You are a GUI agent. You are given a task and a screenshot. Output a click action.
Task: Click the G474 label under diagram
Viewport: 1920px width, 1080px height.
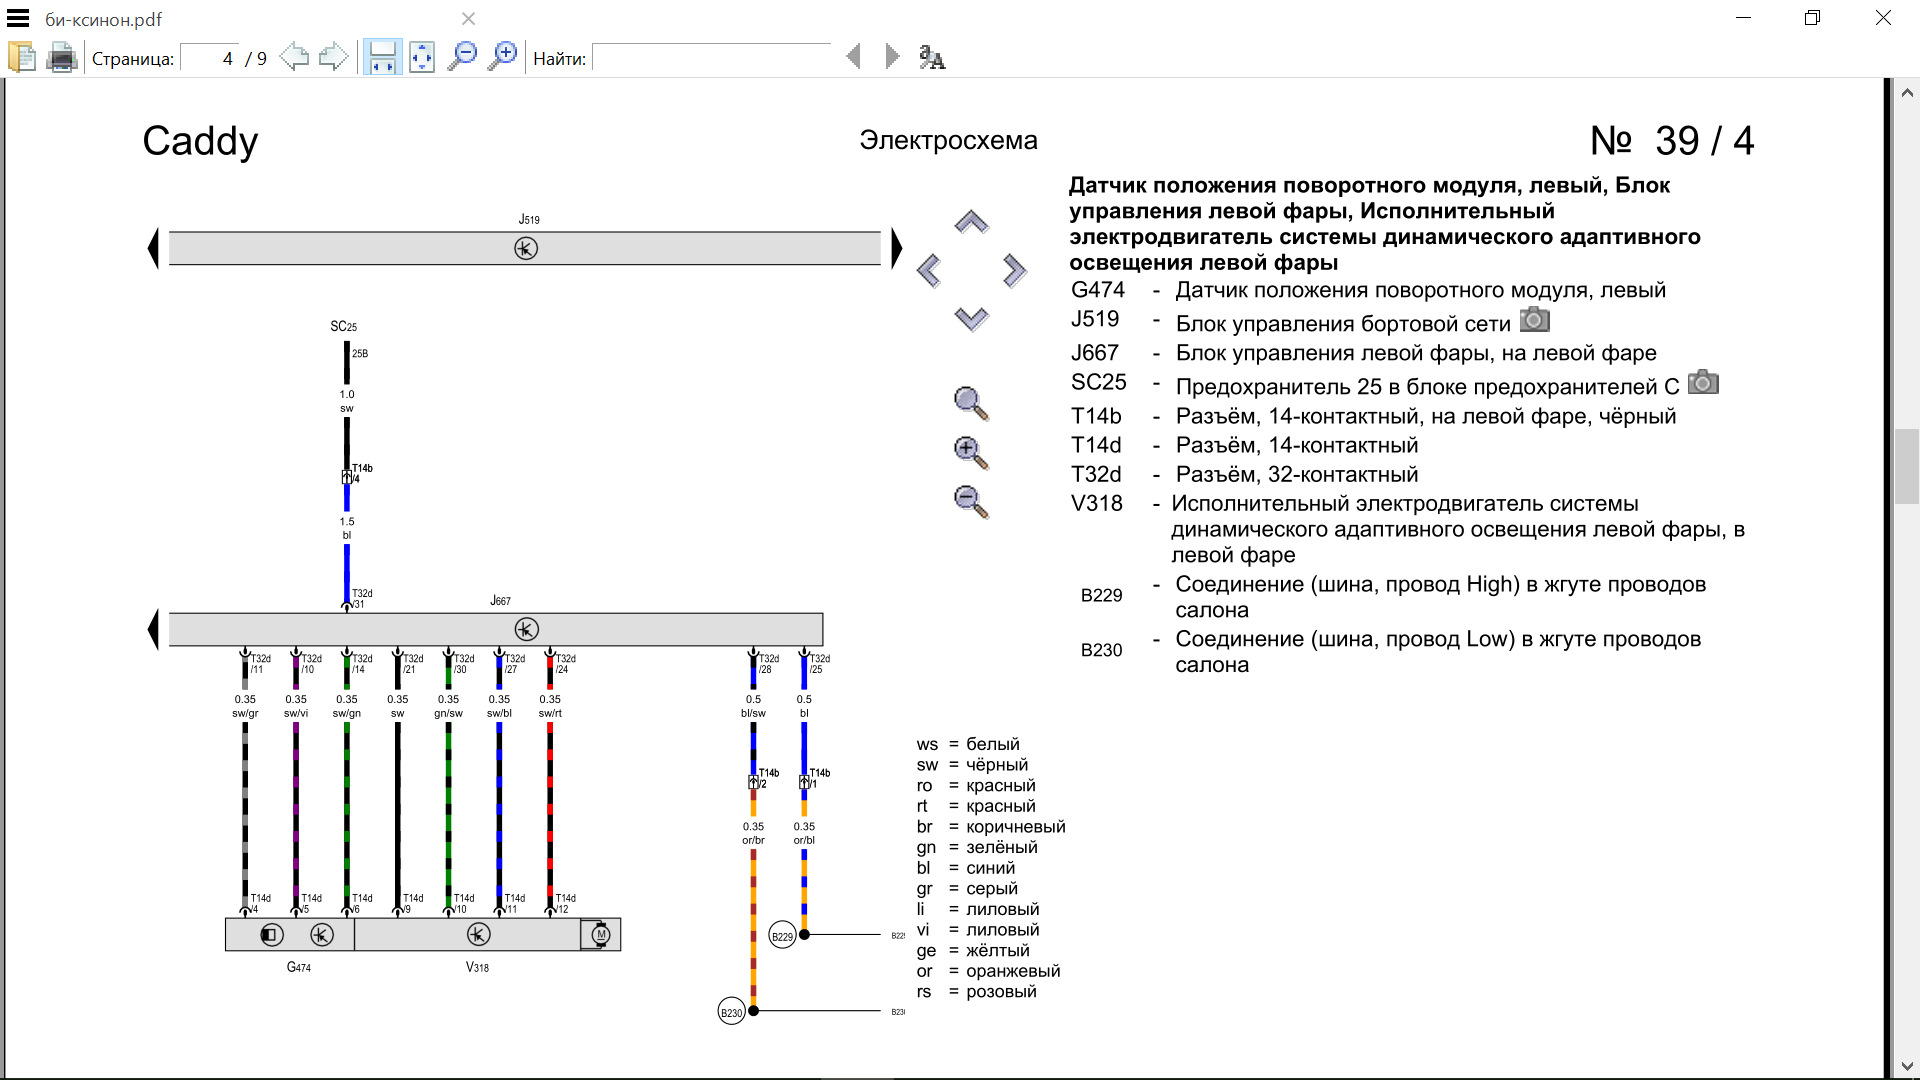click(298, 967)
